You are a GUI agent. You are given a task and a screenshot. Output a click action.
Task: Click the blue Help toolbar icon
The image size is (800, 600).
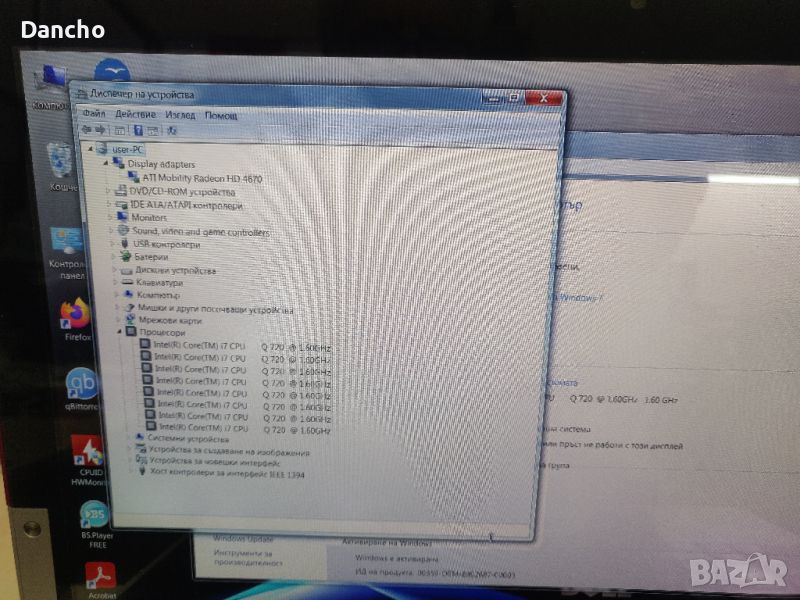[x=138, y=131]
